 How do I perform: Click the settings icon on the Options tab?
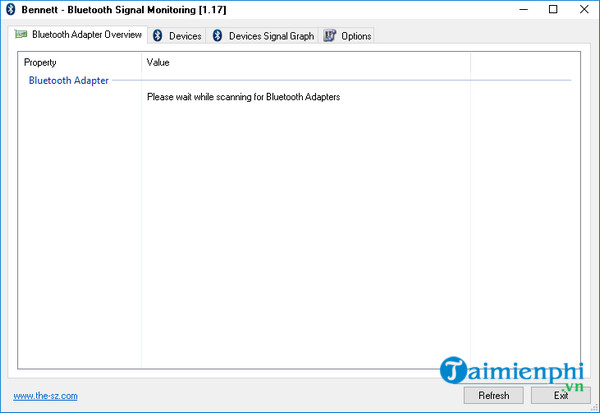pyautogui.click(x=329, y=36)
